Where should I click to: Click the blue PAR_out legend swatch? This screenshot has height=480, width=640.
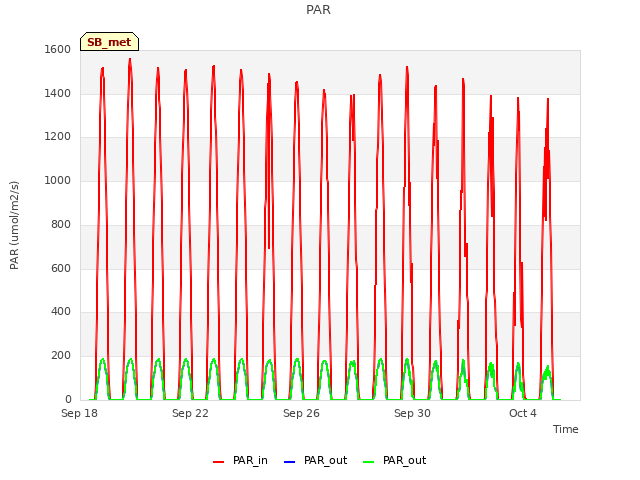tap(289, 462)
